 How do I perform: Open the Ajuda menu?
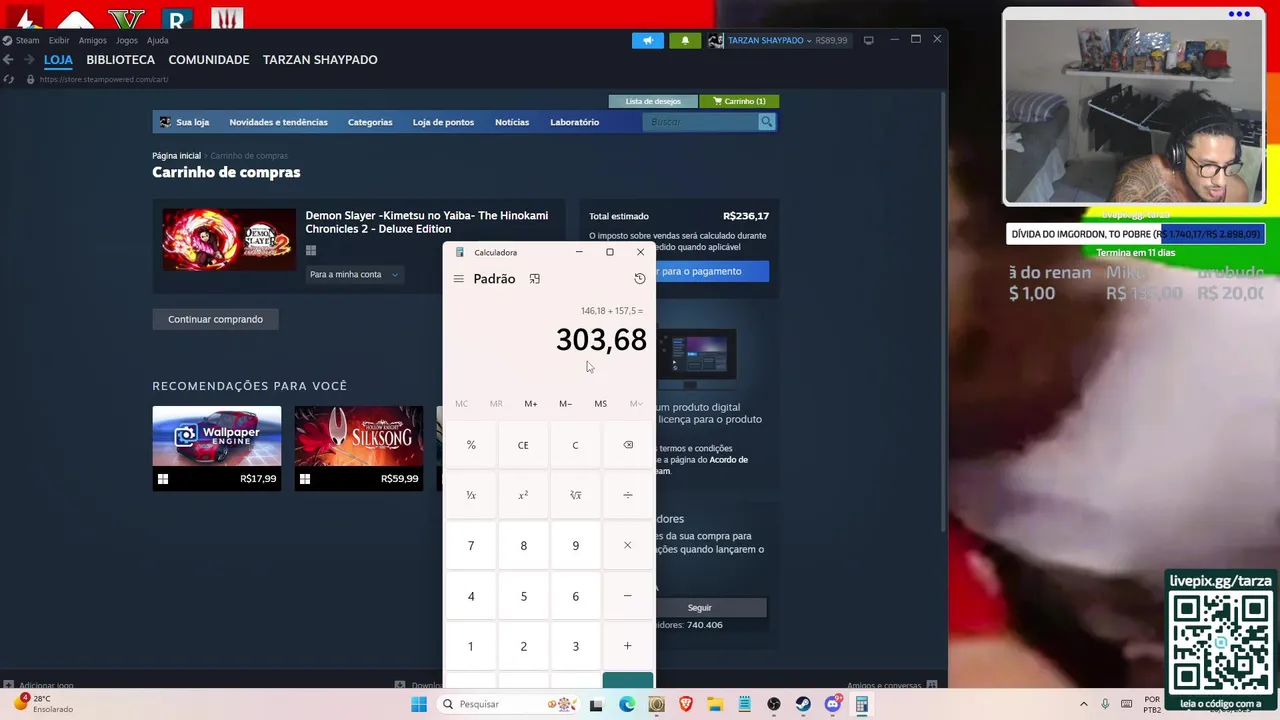pyautogui.click(x=158, y=40)
